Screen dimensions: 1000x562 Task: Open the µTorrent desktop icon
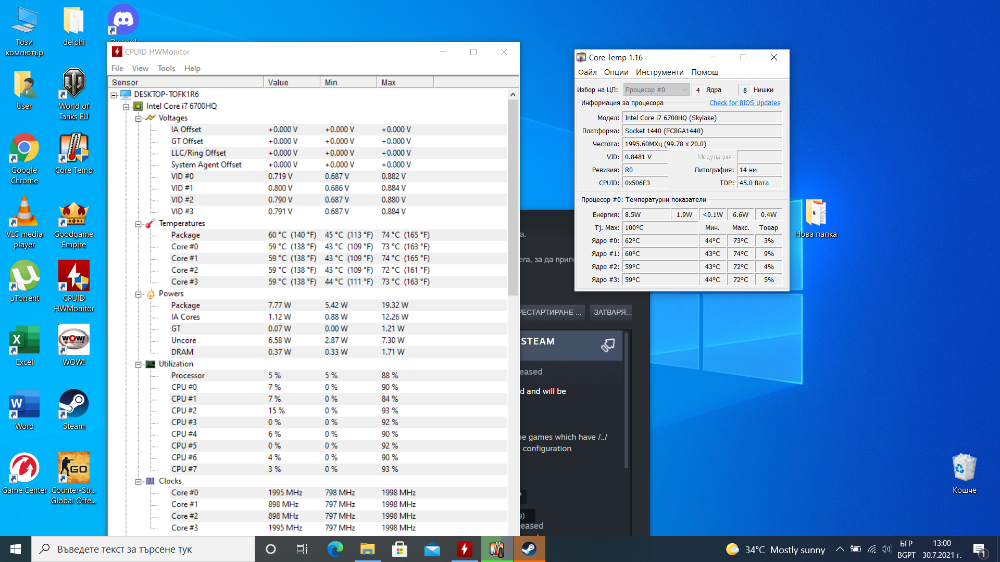tap(24, 281)
